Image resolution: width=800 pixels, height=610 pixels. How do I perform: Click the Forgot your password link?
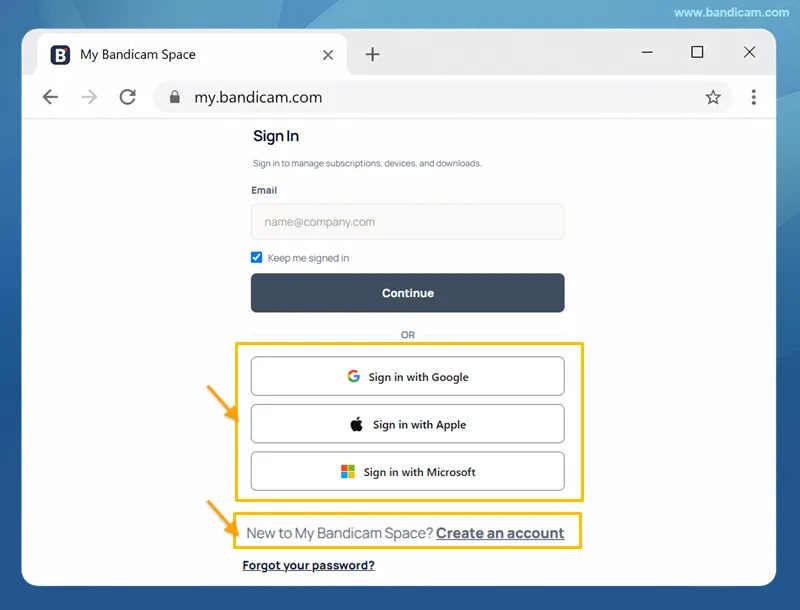click(x=308, y=565)
